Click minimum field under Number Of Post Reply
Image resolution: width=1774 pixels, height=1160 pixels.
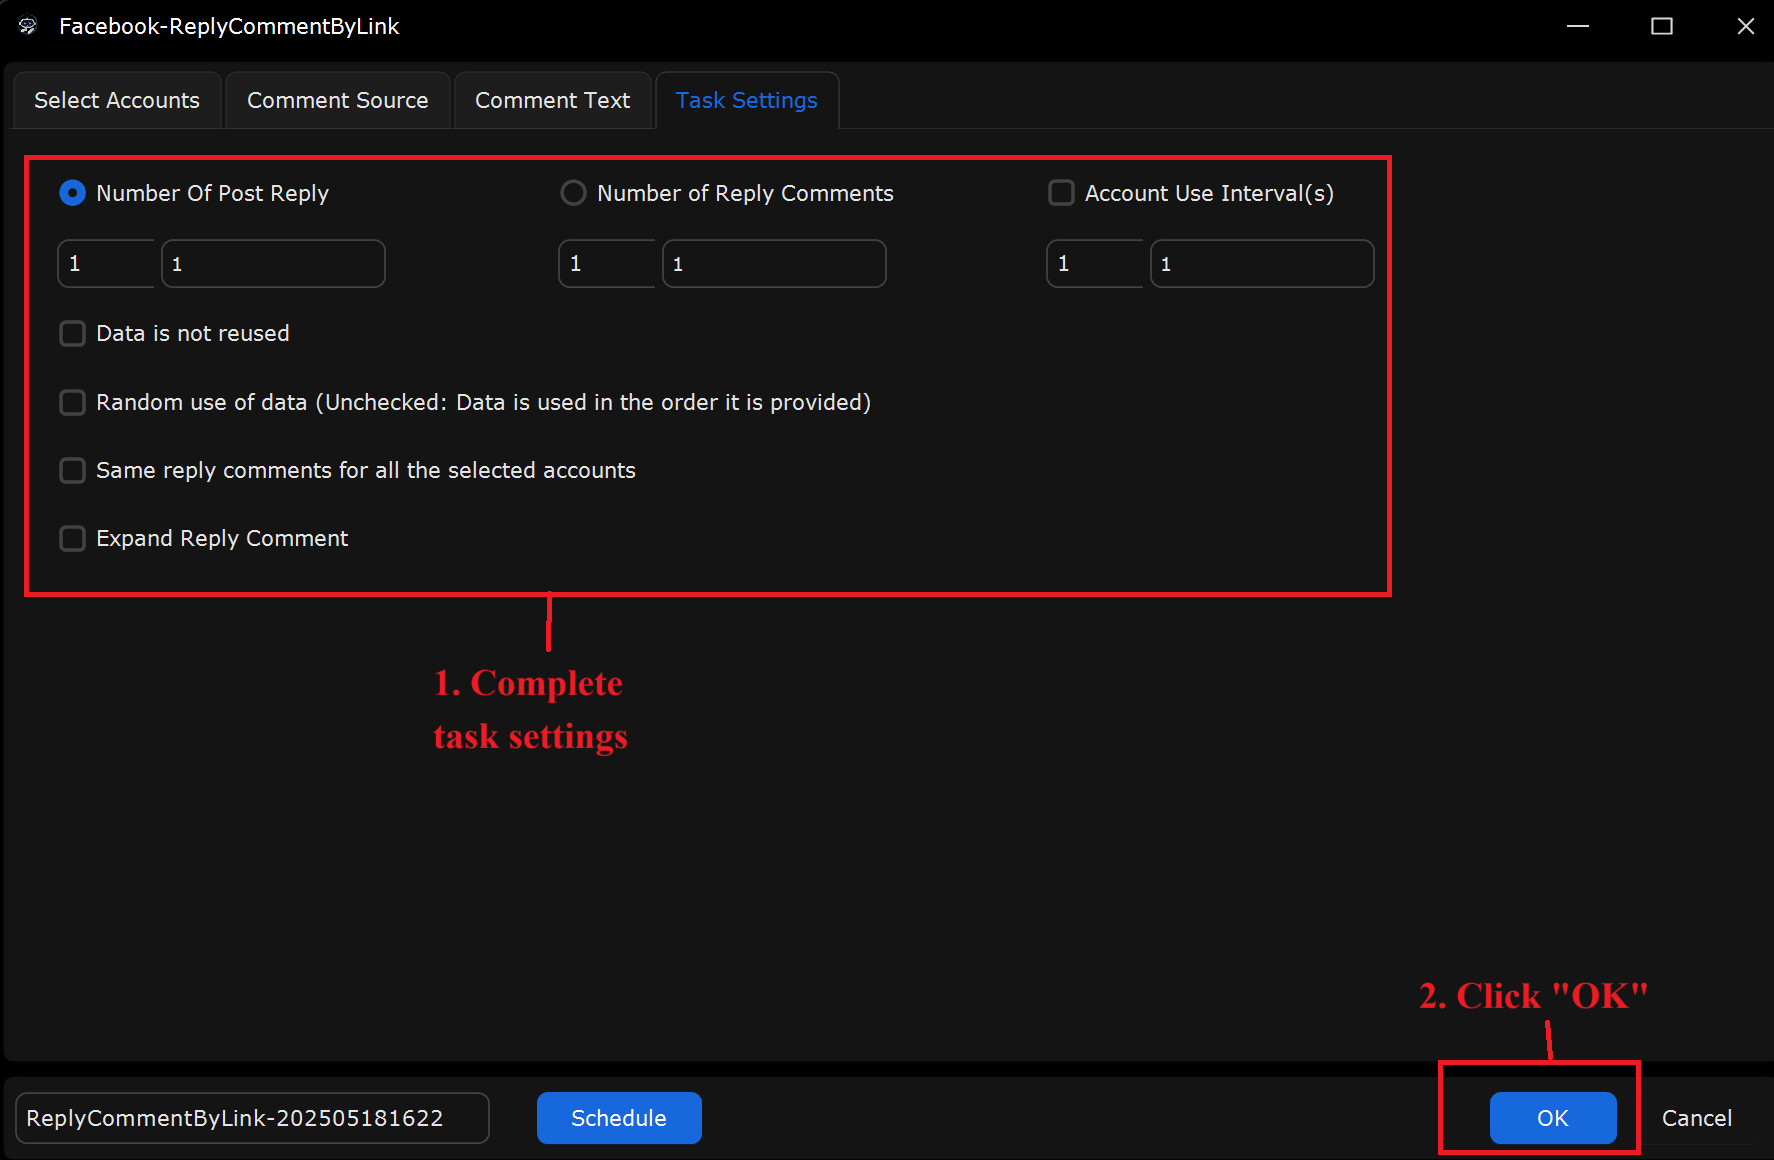pos(106,264)
